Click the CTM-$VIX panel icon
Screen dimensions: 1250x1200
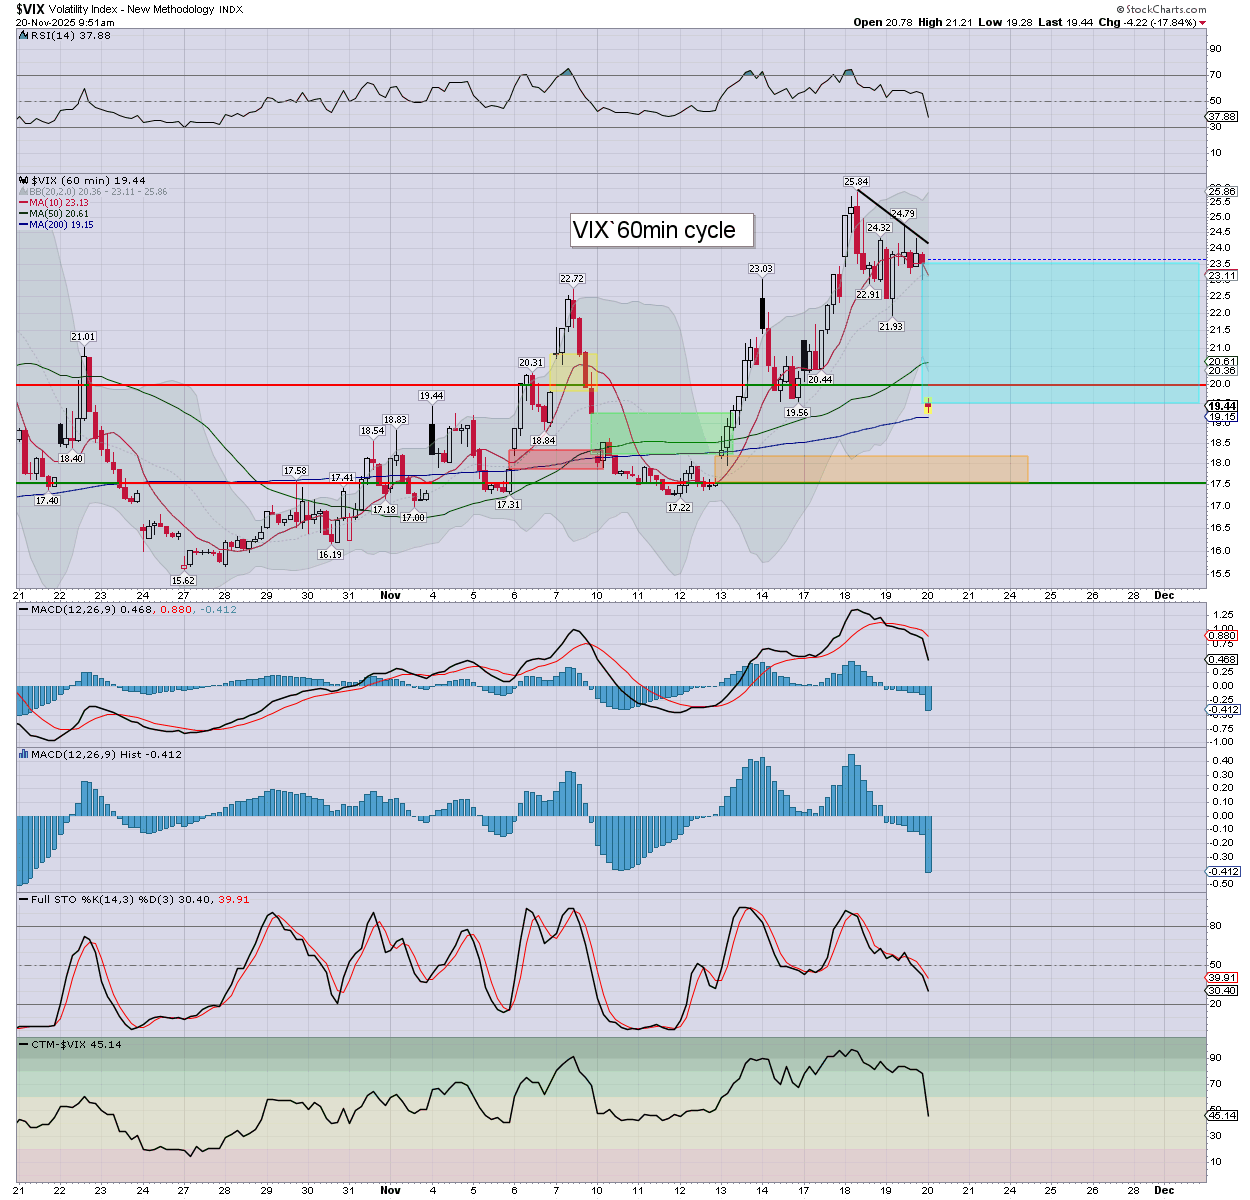[x=24, y=1044]
